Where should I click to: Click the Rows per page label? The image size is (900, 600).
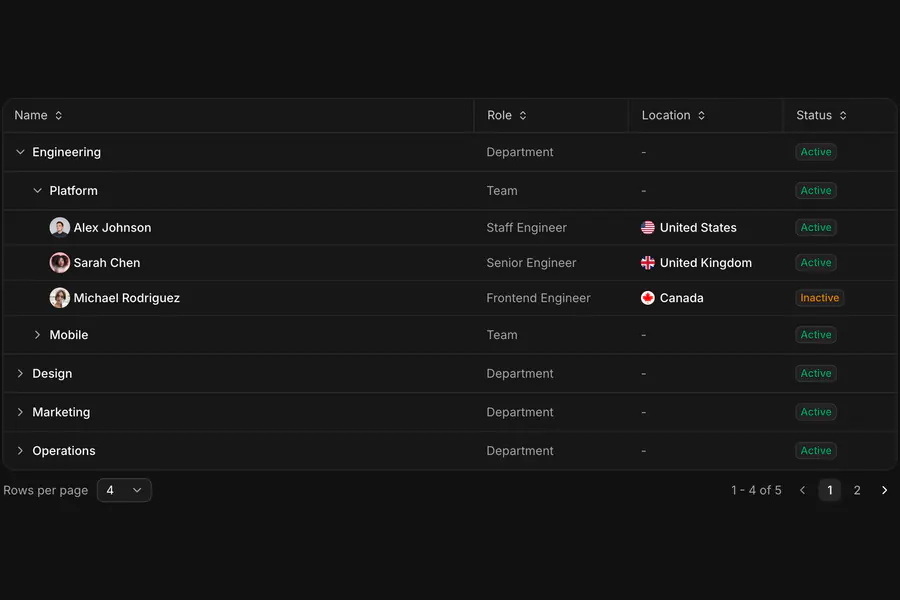46,490
